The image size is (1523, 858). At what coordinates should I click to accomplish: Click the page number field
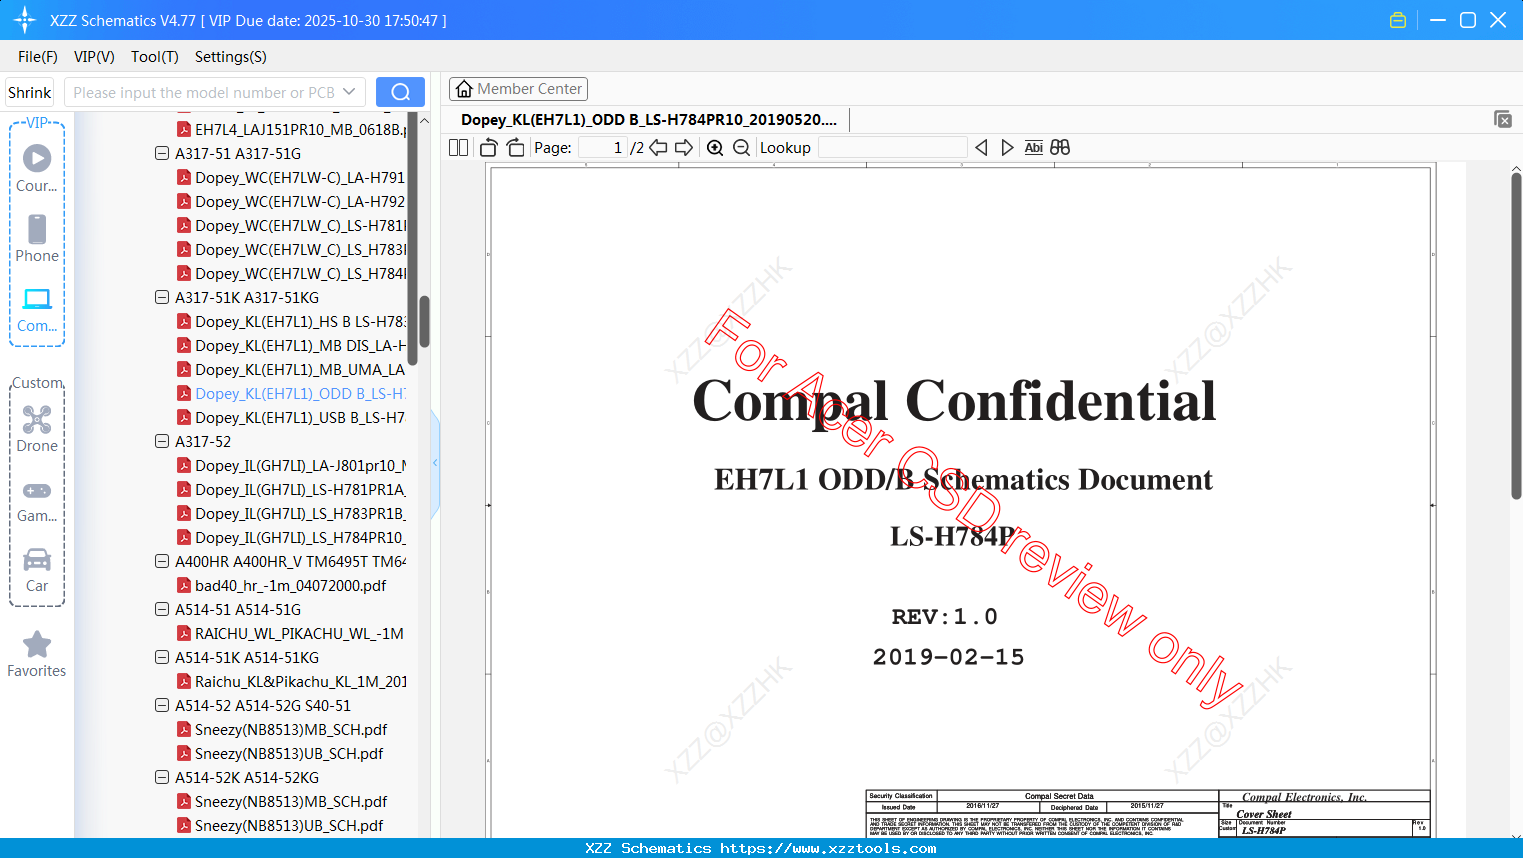tap(603, 148)
